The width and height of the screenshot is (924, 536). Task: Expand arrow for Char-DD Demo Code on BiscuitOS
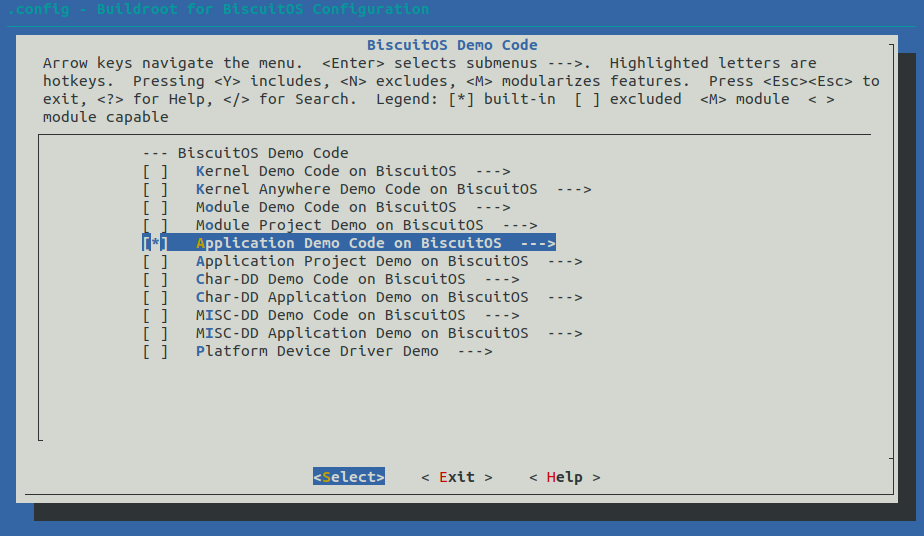[502, 280]
